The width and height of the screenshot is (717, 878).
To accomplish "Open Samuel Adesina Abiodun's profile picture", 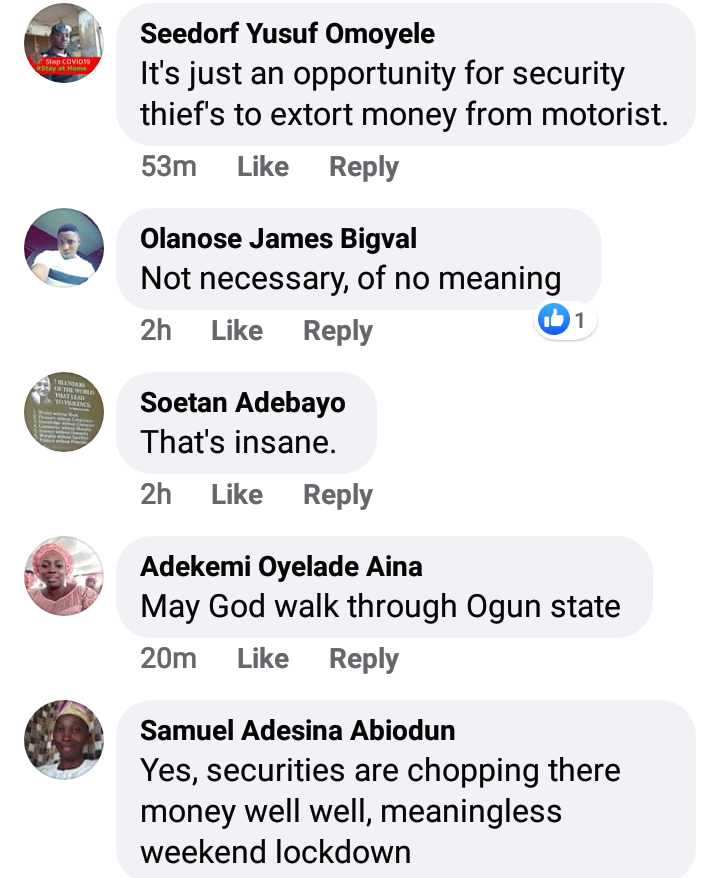I will point(64,740).
